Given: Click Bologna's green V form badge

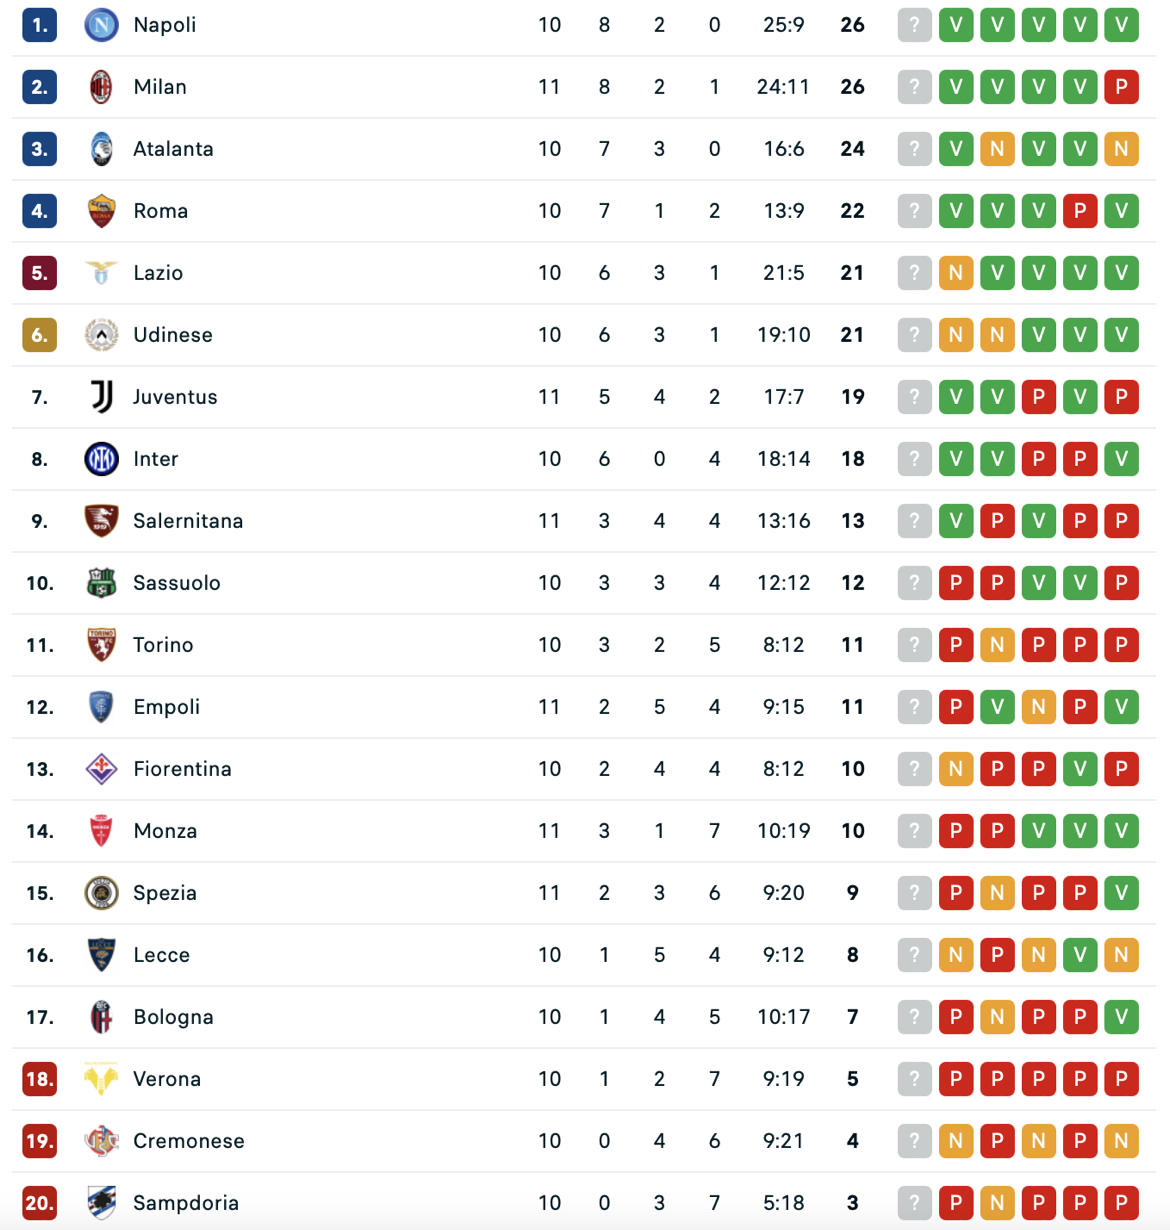Looking at the screenshot, I should coord(1121,1017).
